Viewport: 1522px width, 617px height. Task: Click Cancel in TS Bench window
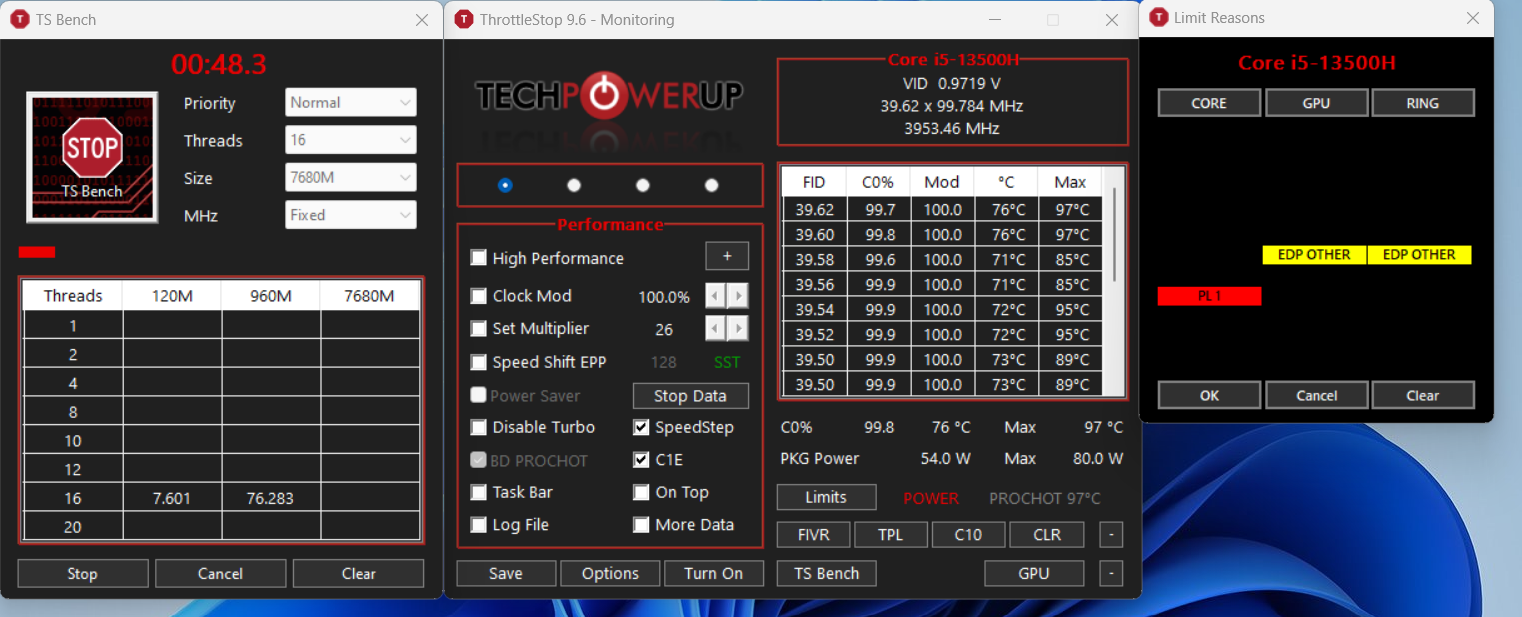(220, 573)
